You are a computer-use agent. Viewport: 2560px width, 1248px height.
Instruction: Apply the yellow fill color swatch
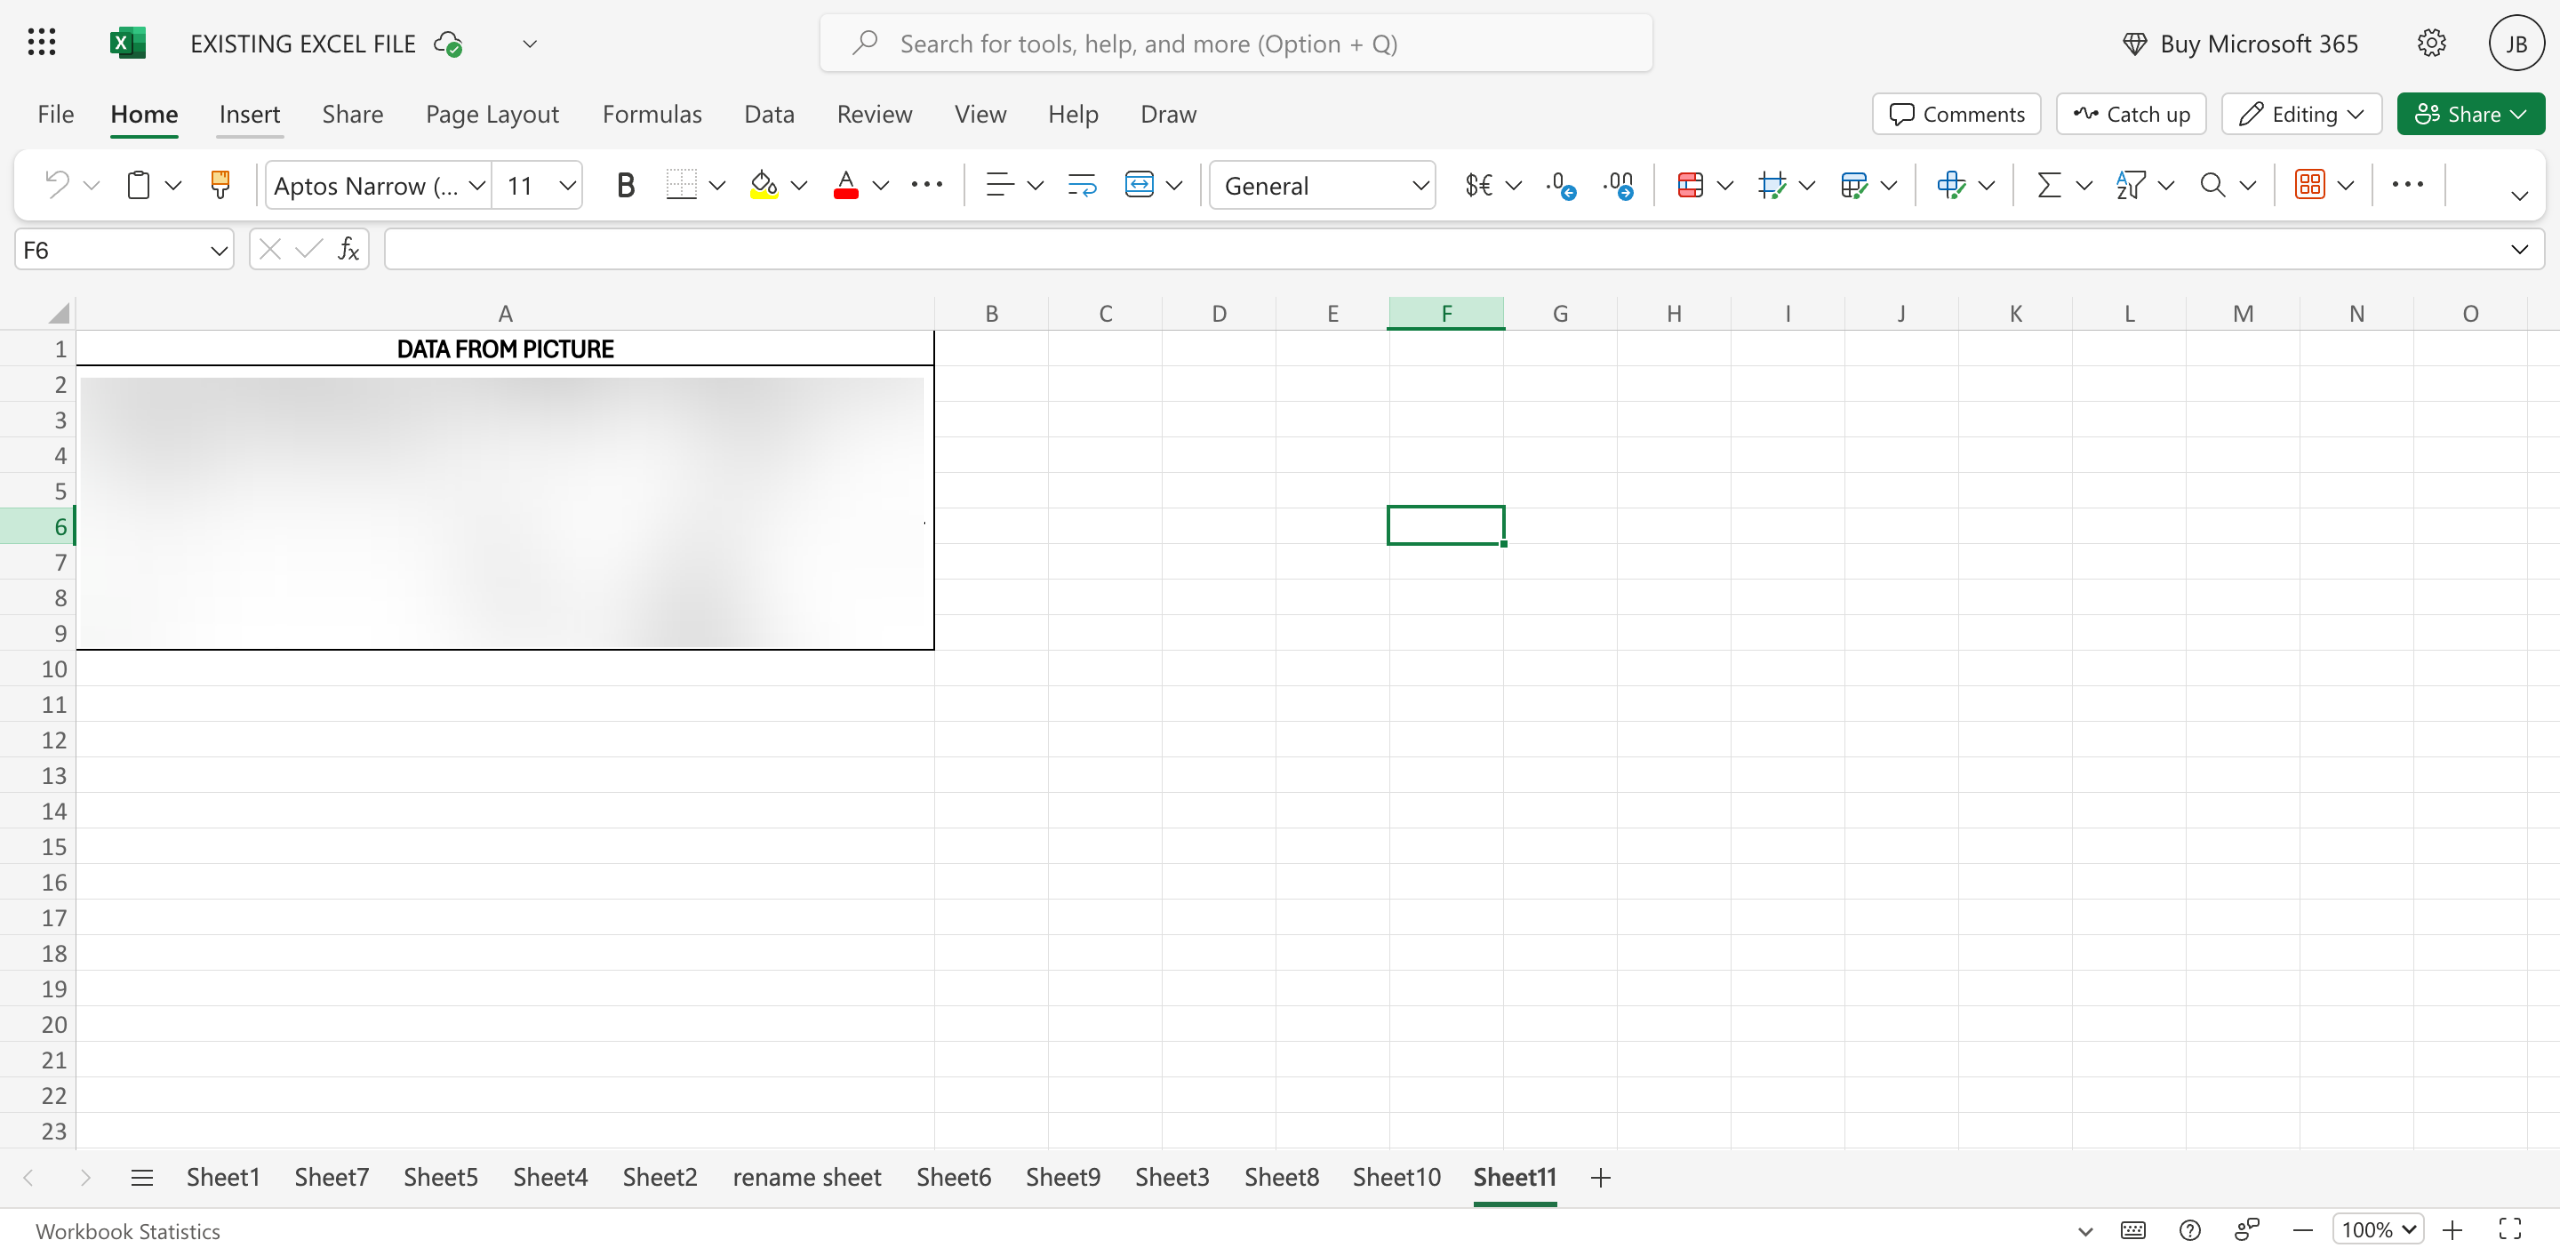pos(764,185)
